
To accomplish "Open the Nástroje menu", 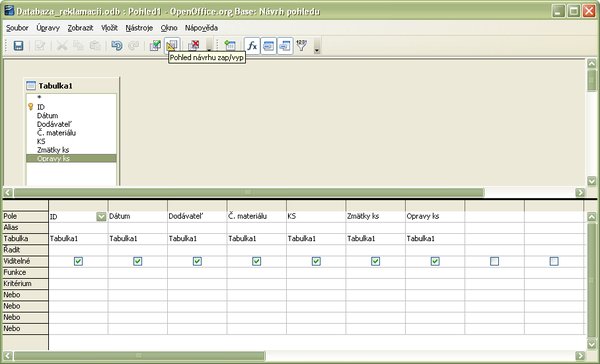I will (139, 28).
